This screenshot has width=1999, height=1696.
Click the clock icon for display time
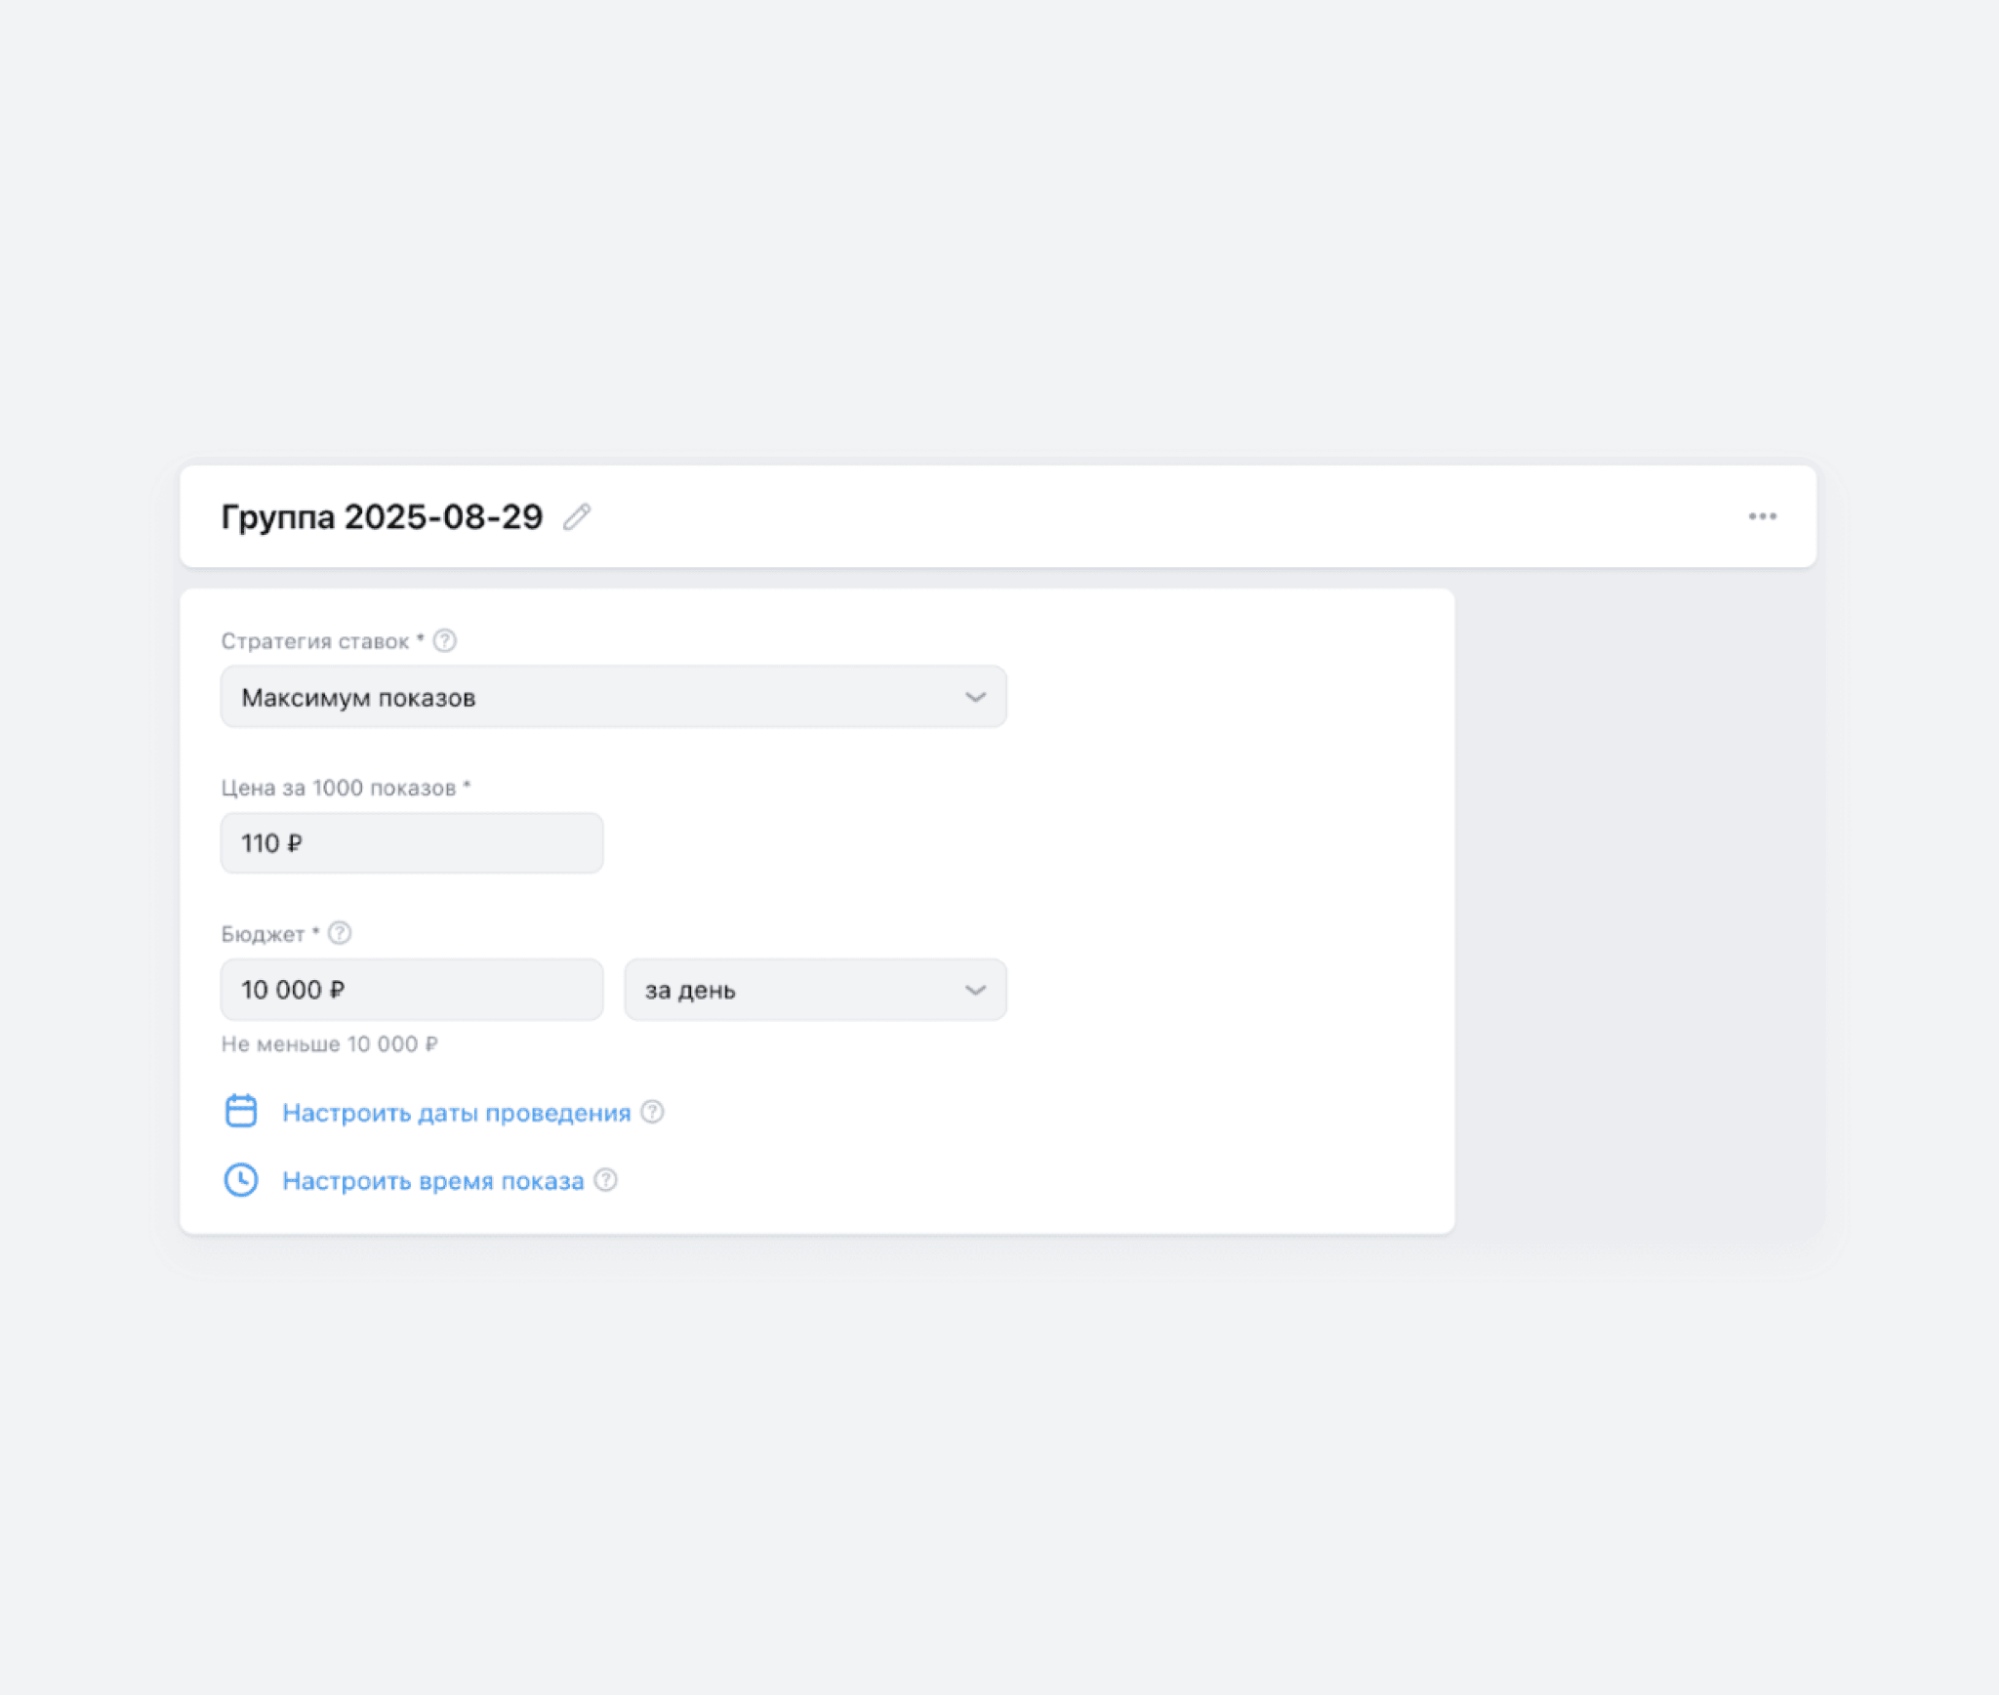tap(241, 1180)
